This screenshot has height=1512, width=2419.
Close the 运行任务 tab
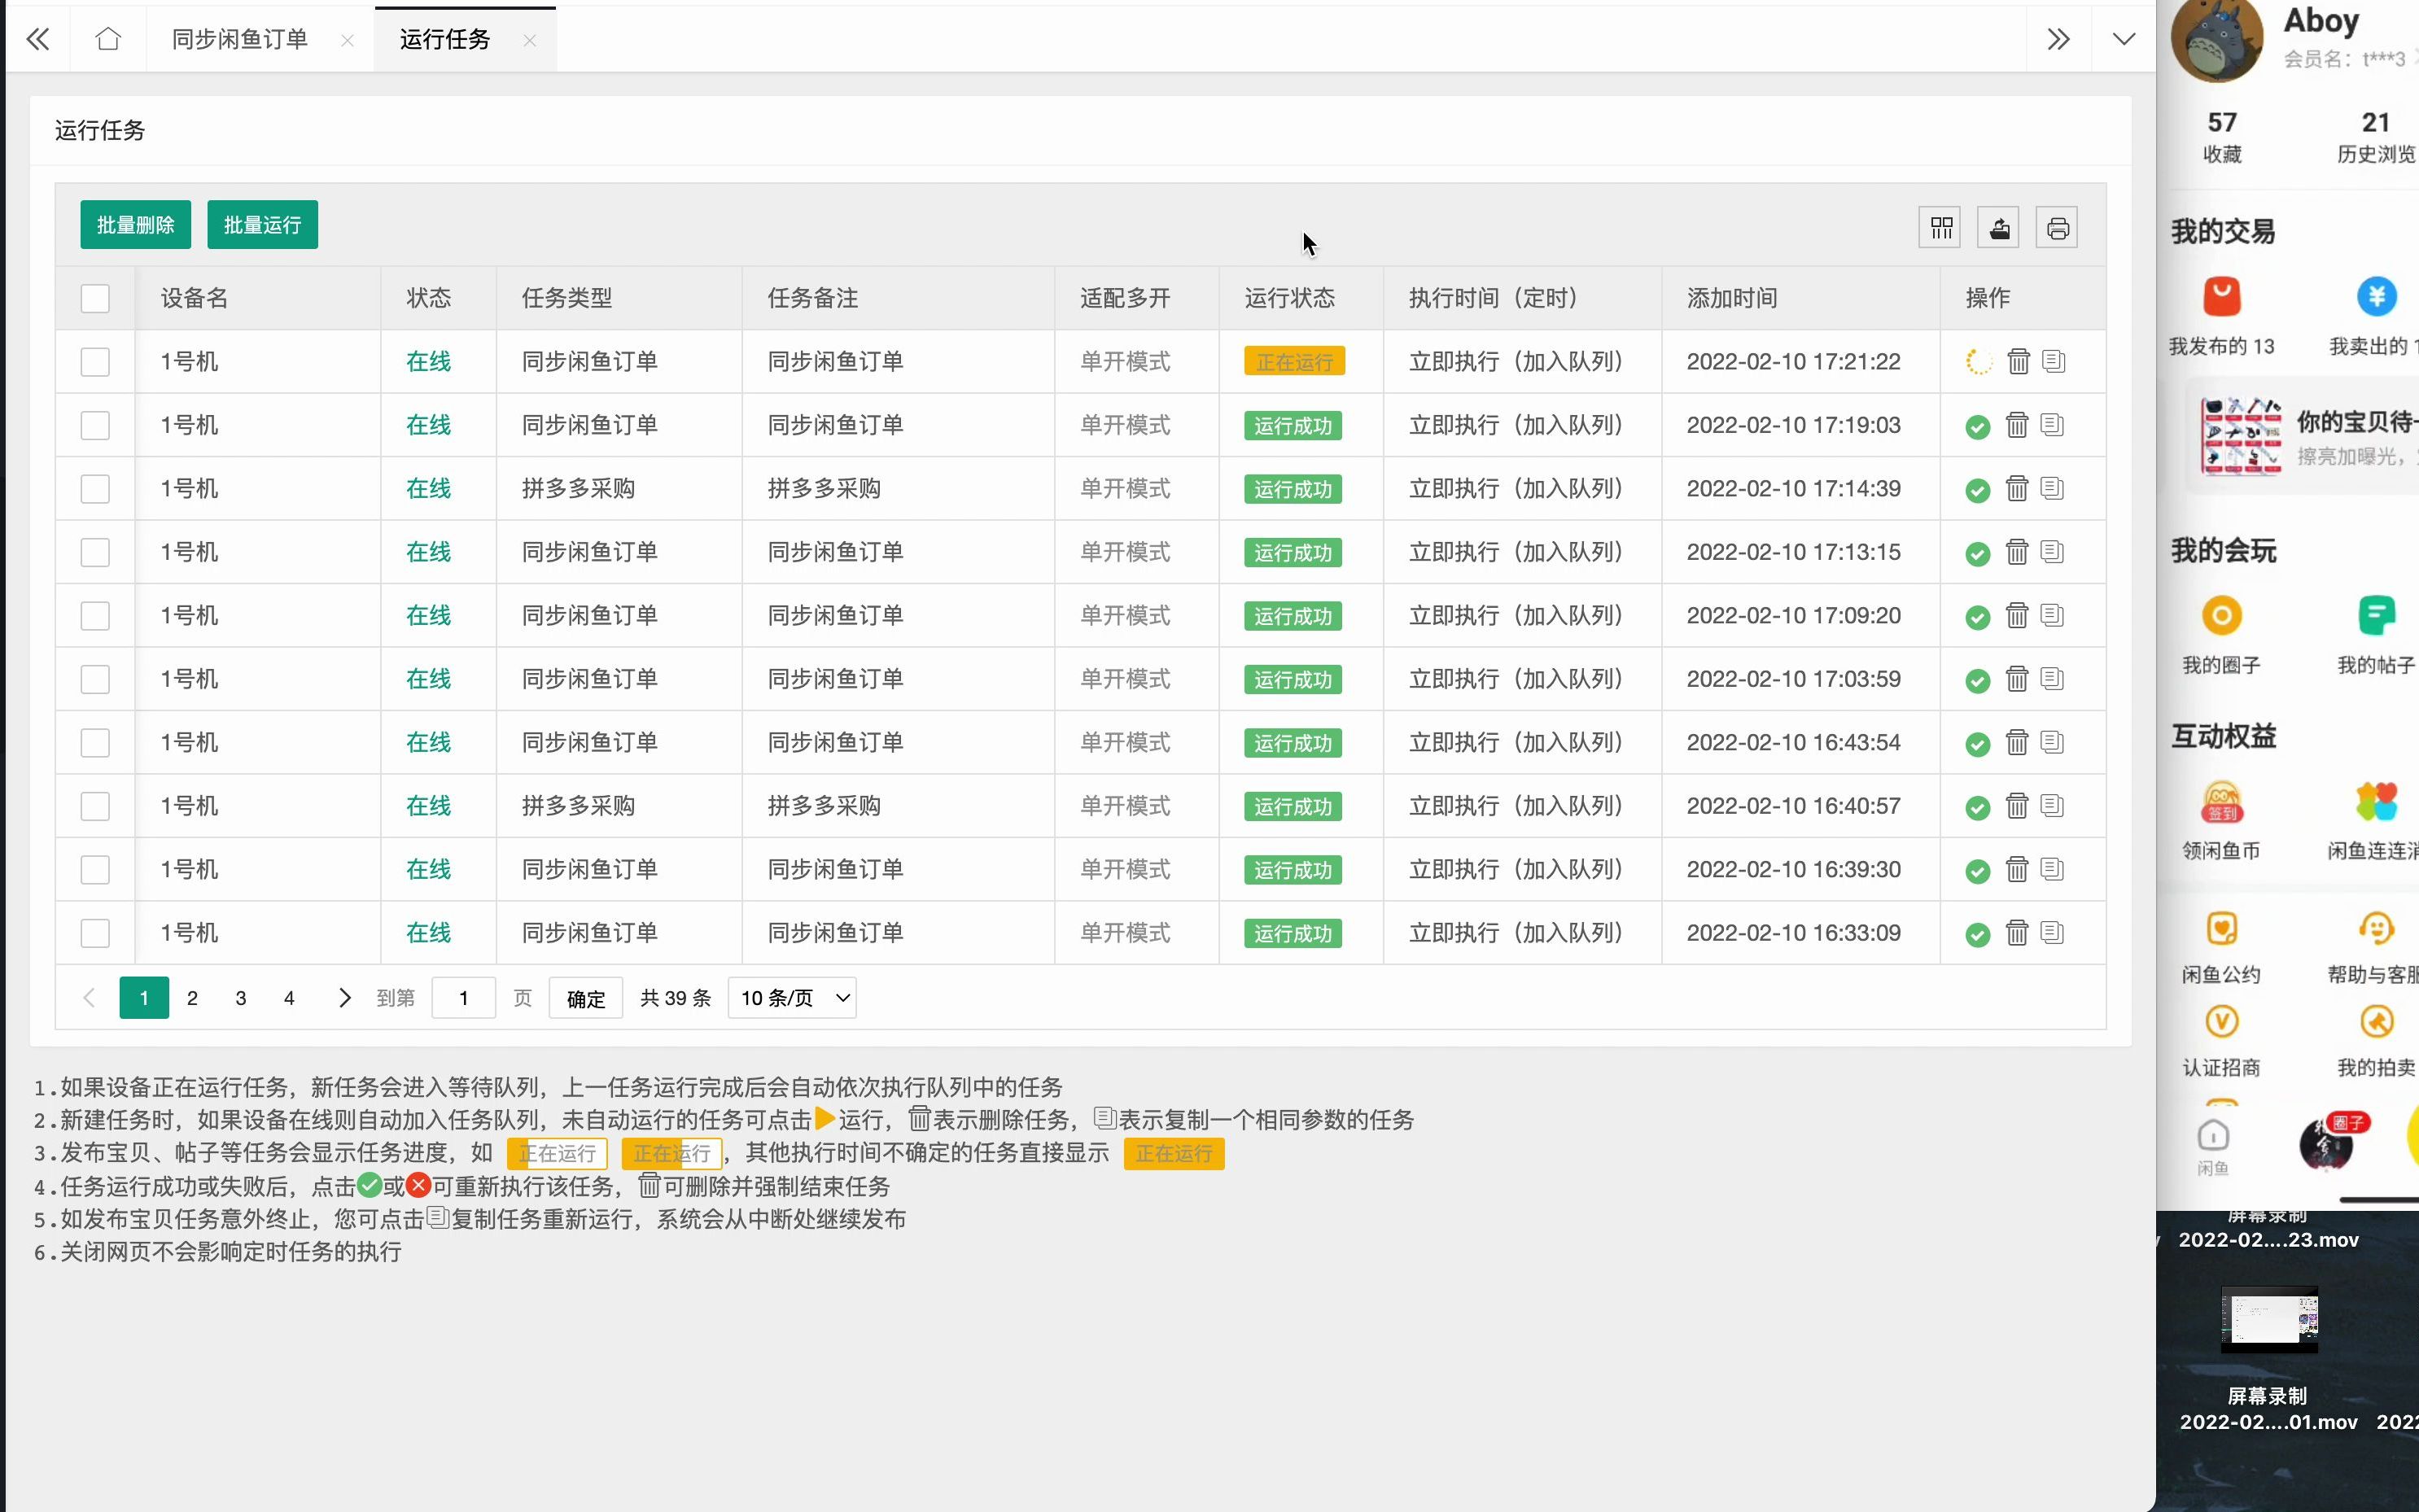point(530,40)
